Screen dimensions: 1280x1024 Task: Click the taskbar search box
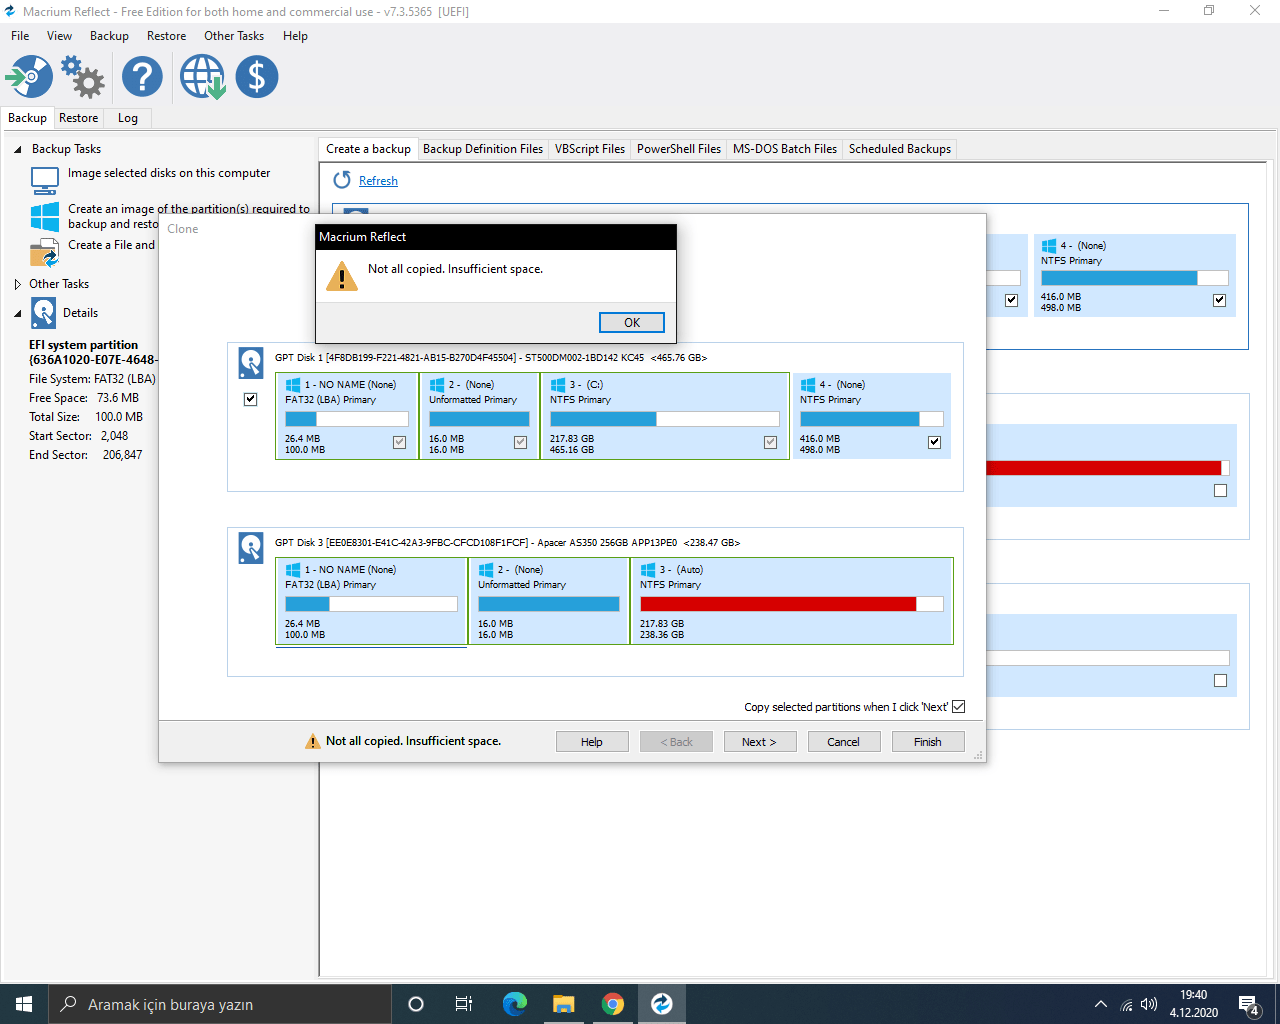coord(220,1004)
